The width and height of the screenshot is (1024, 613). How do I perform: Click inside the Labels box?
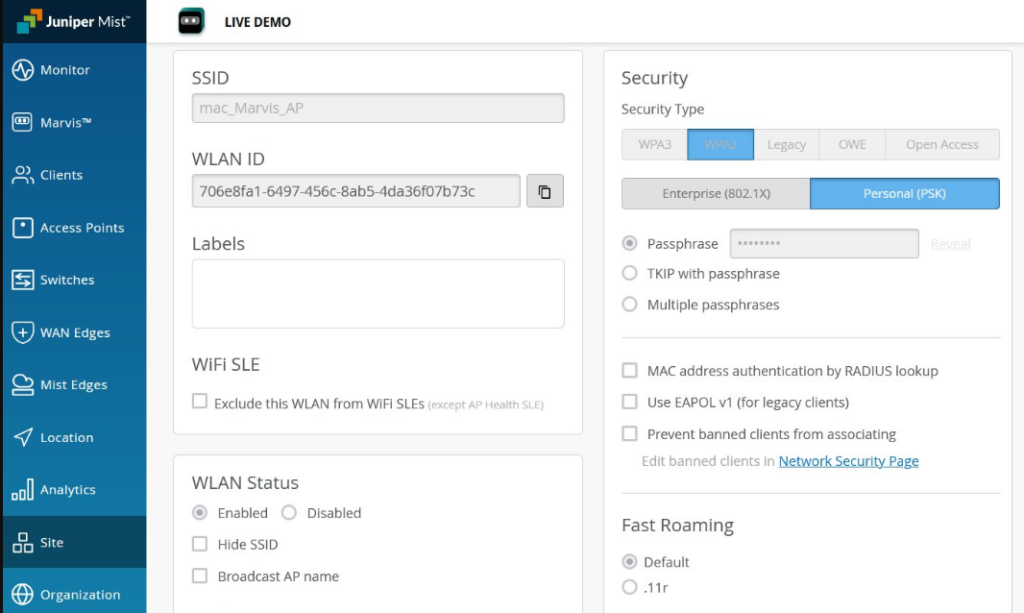pos(377,294)
